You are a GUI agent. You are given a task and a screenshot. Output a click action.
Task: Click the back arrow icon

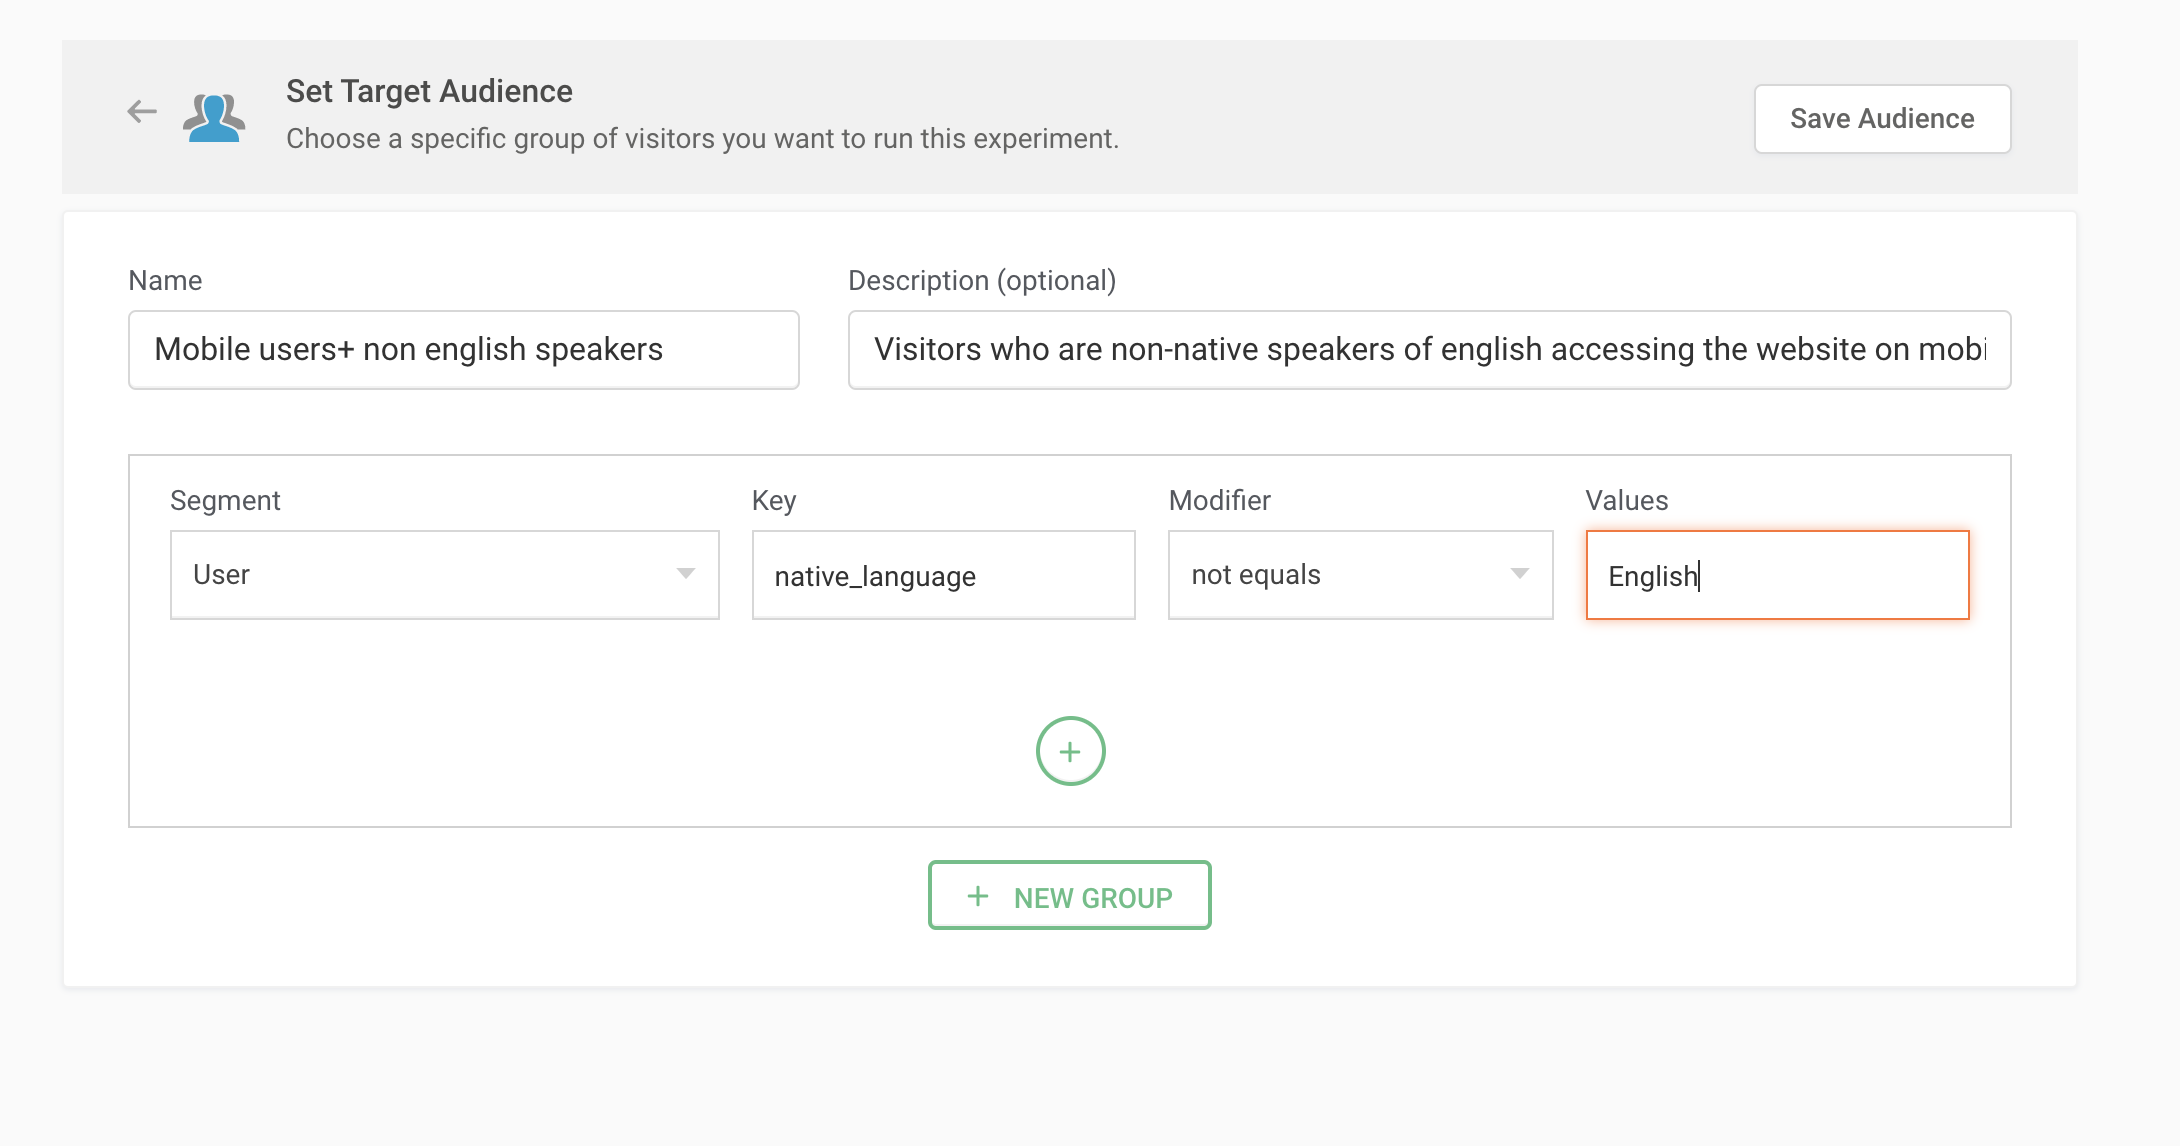coord(142,112)
